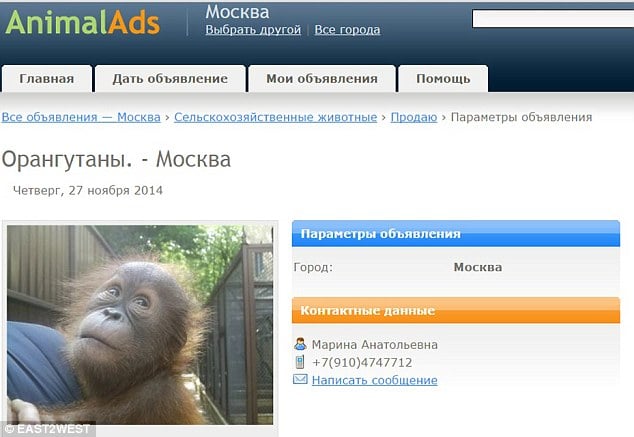Click the contact person icon
Screen dimensions: 634x437
point(300,344)
